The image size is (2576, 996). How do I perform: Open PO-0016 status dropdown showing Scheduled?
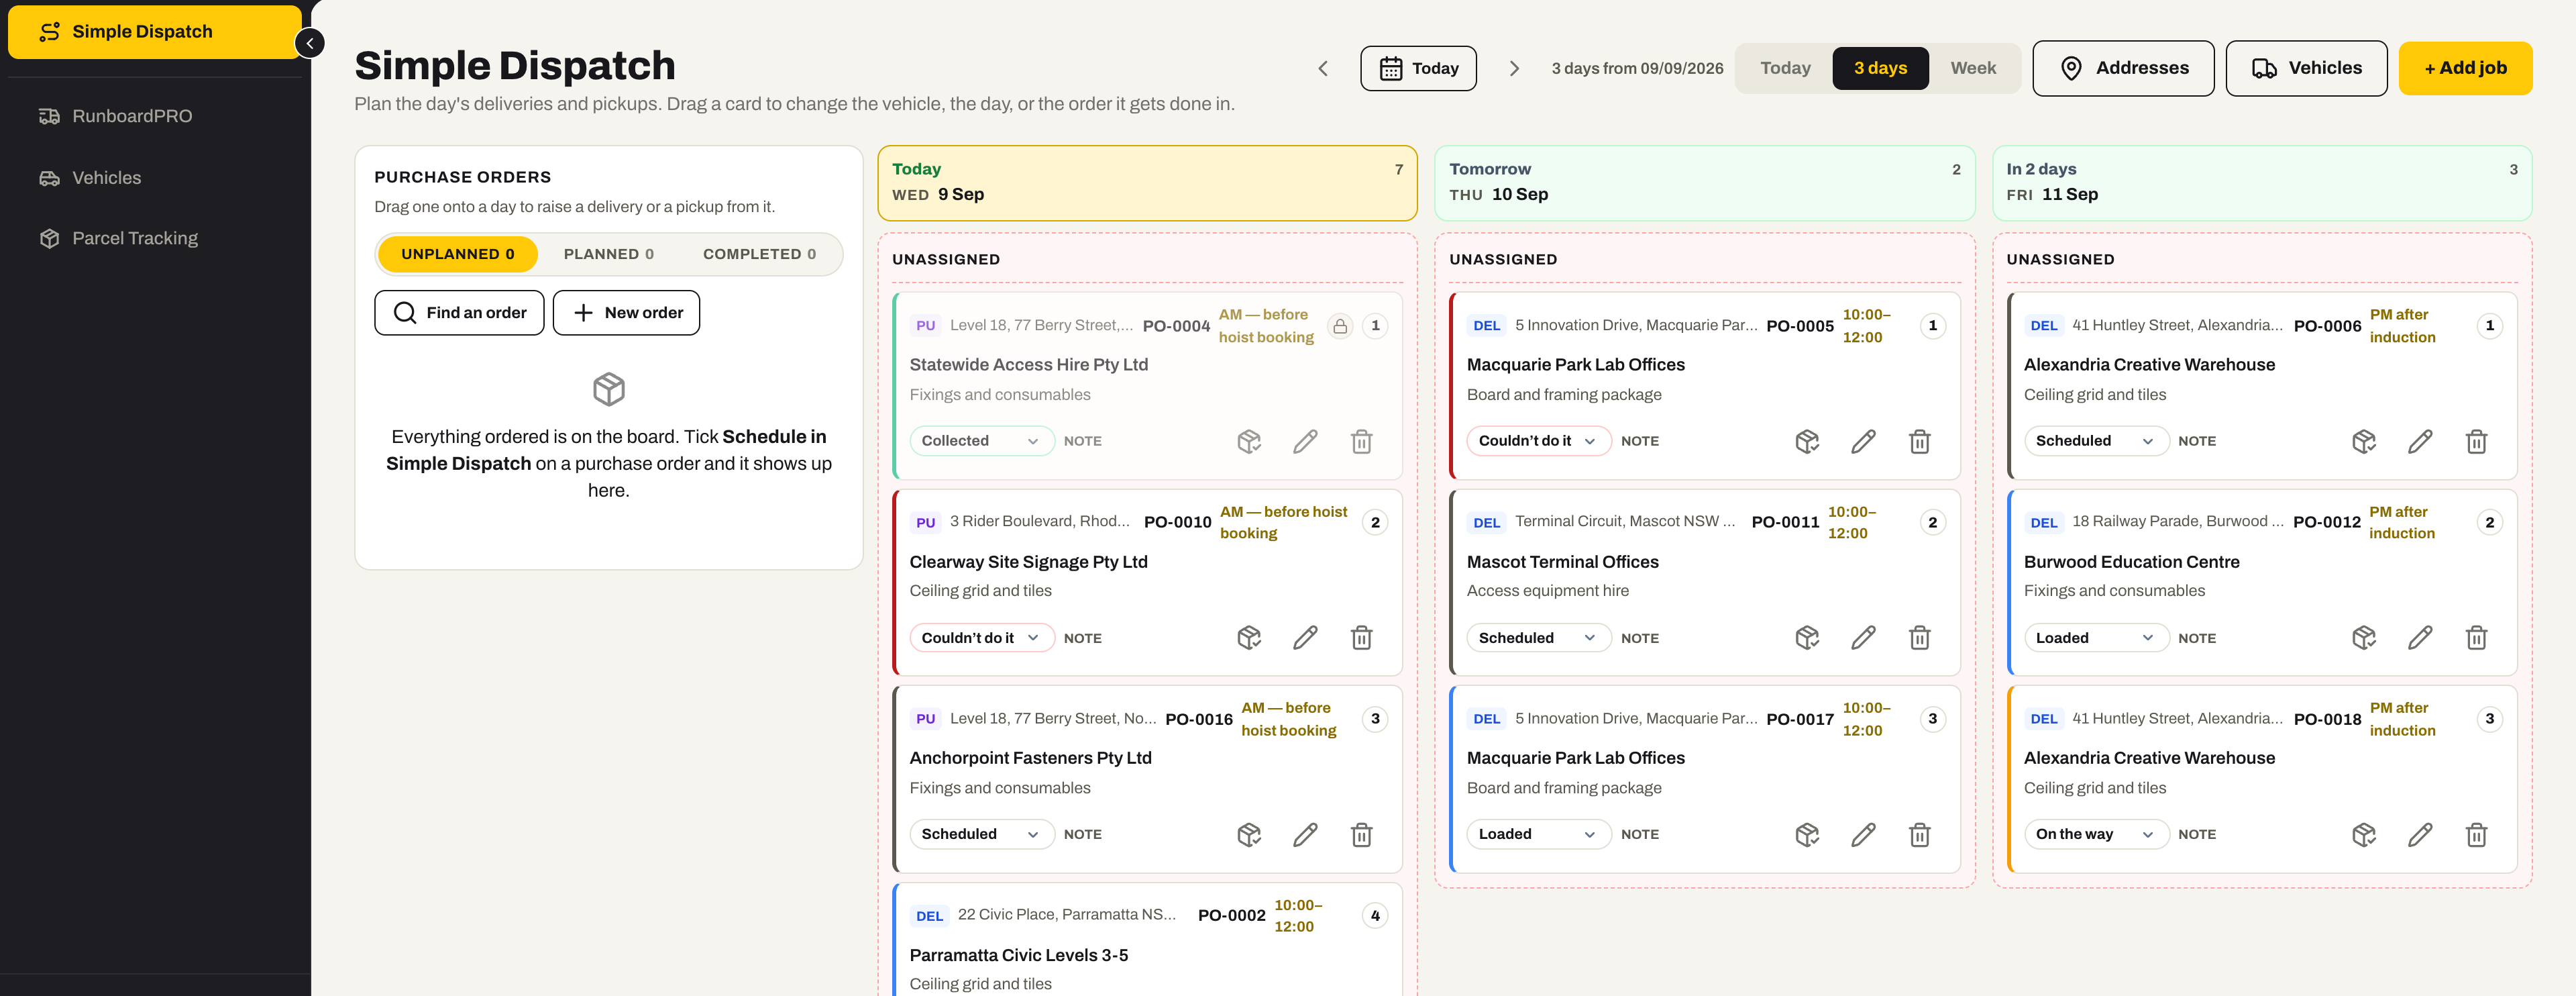(981, 834)
